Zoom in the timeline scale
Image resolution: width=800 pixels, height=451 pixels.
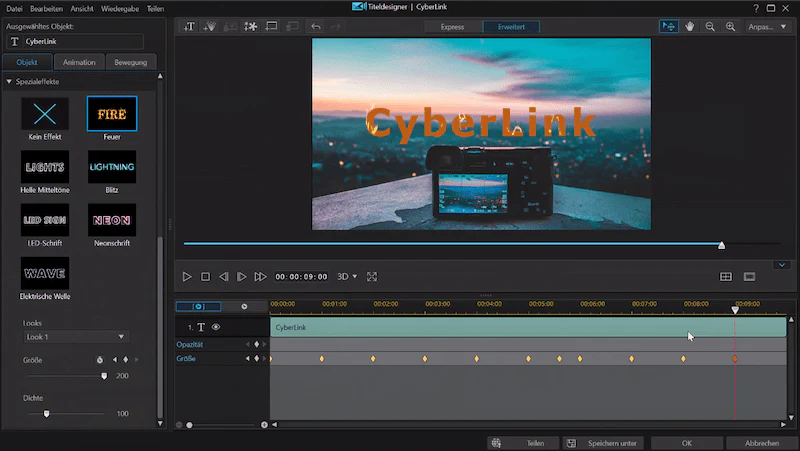click(264, 424)
